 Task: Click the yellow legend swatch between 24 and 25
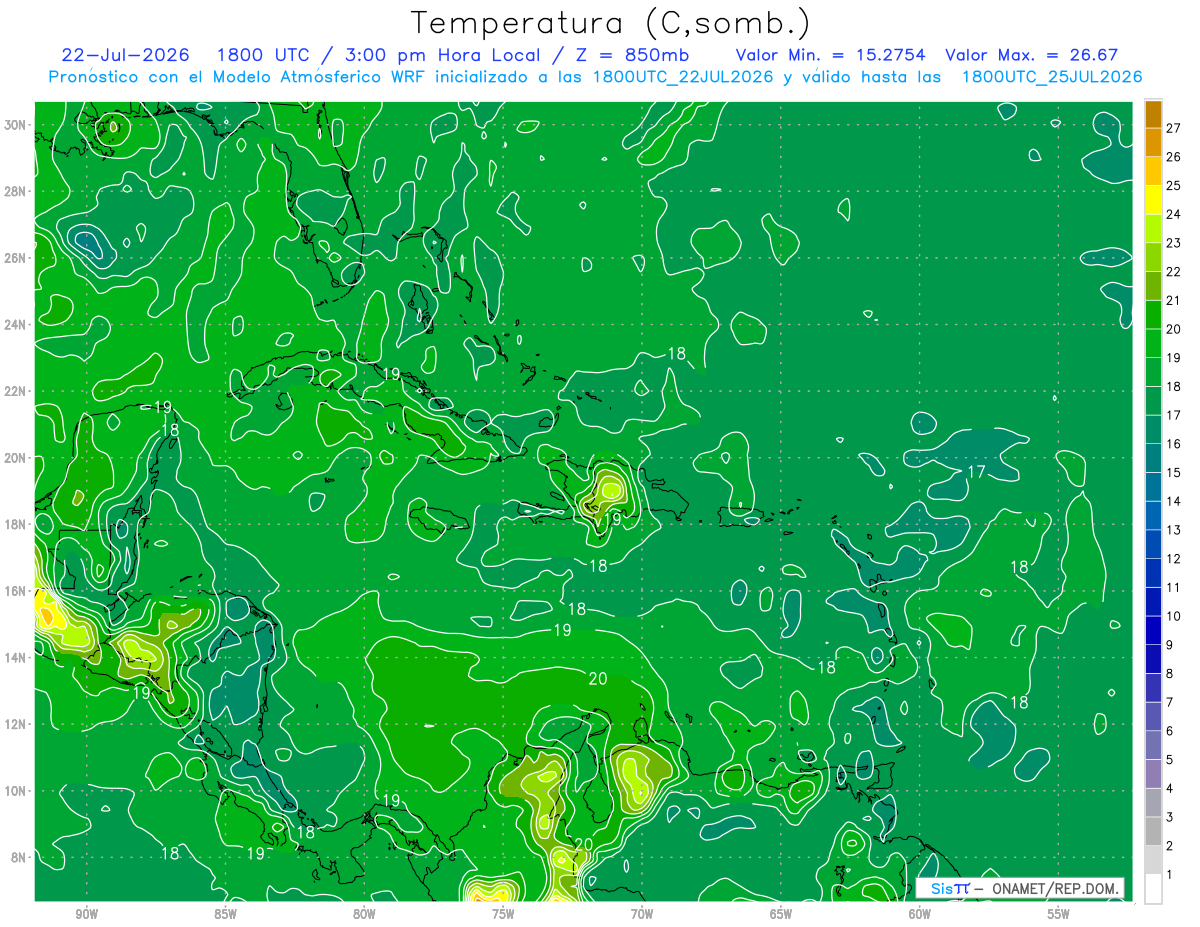coord(1153,200)
